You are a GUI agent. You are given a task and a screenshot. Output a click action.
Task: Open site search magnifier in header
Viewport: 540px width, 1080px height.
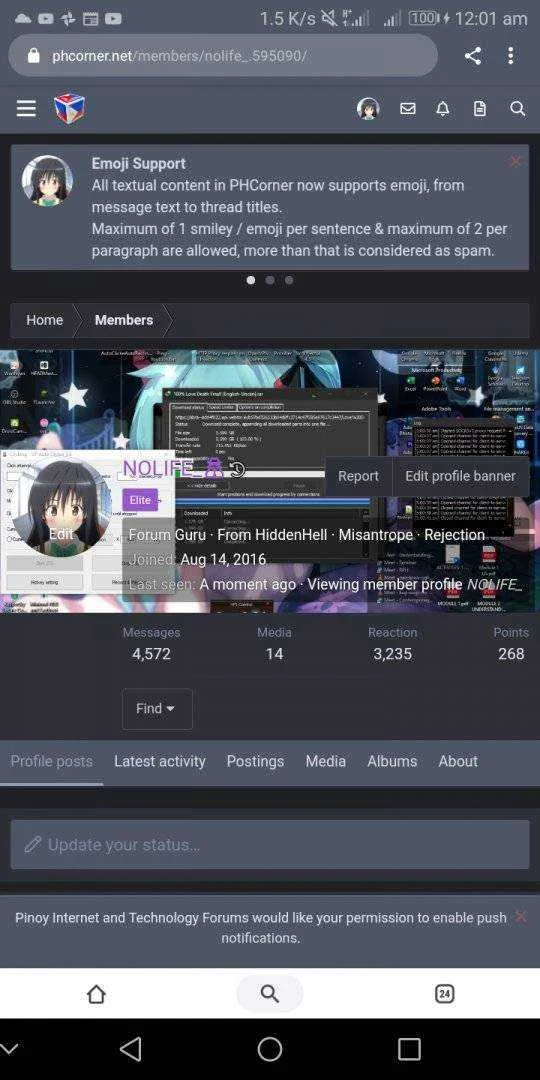coord(517,108)
